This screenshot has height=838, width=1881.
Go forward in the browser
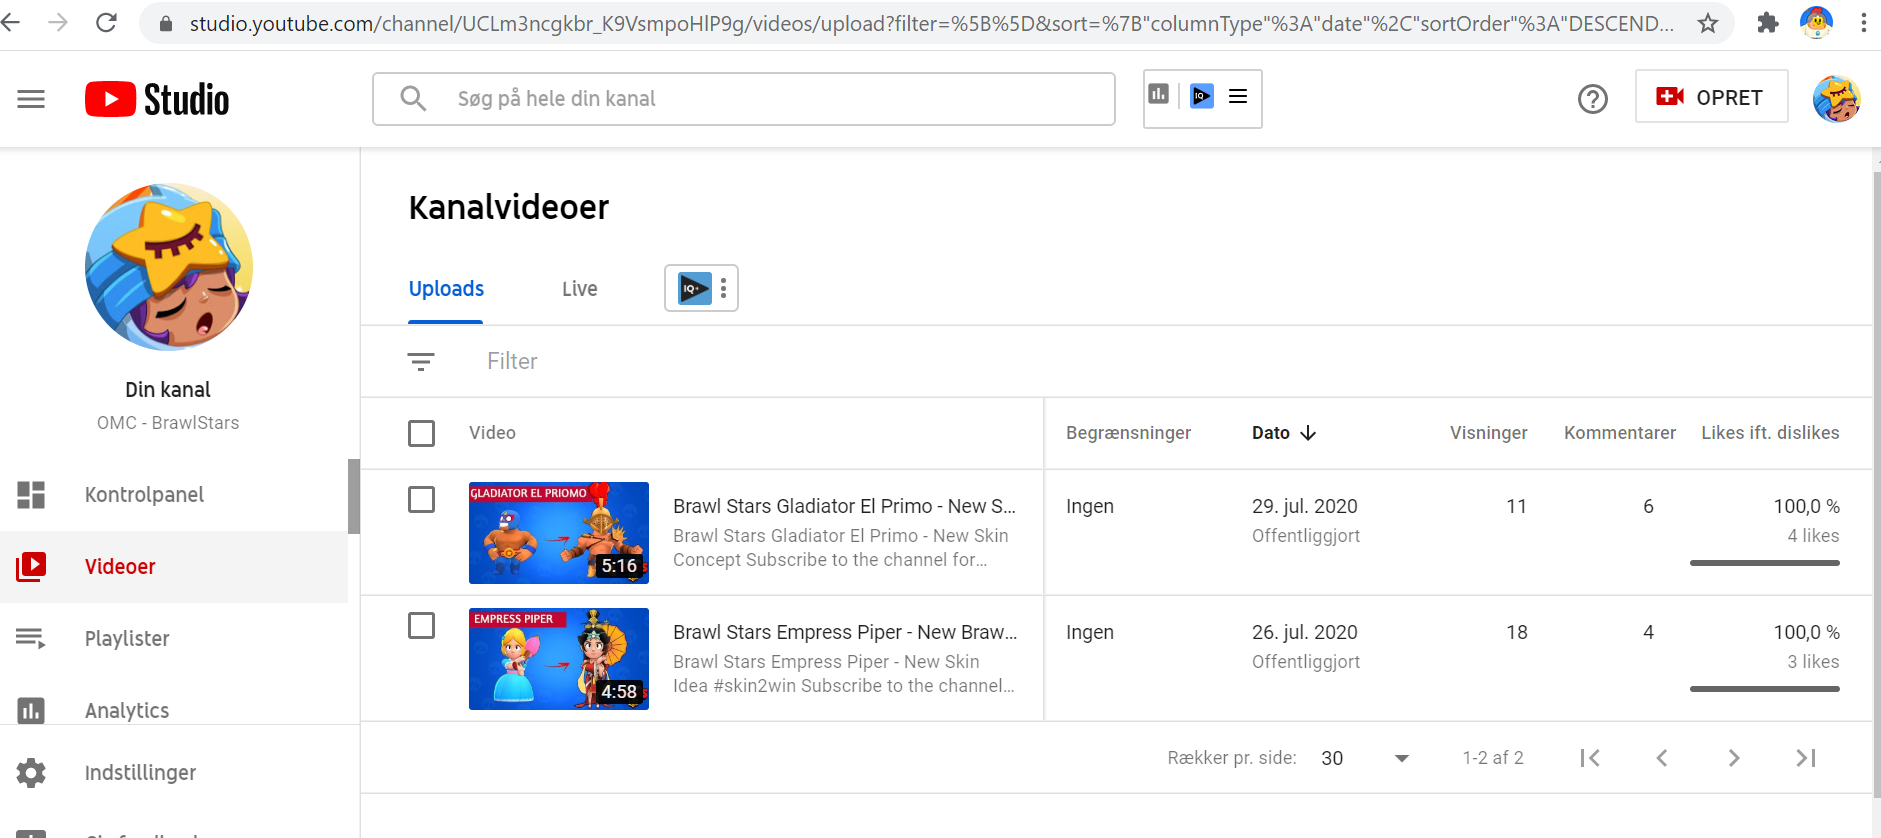pos(58,22)
